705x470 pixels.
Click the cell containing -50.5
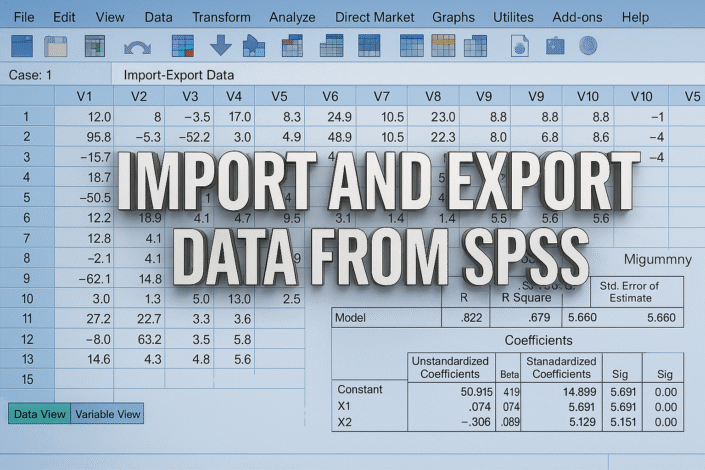point(84,197)
